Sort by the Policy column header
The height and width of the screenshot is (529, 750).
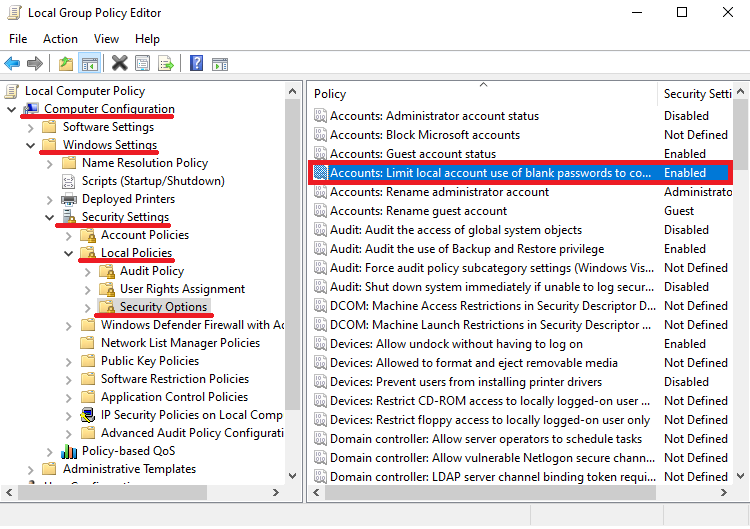(483, 94)
